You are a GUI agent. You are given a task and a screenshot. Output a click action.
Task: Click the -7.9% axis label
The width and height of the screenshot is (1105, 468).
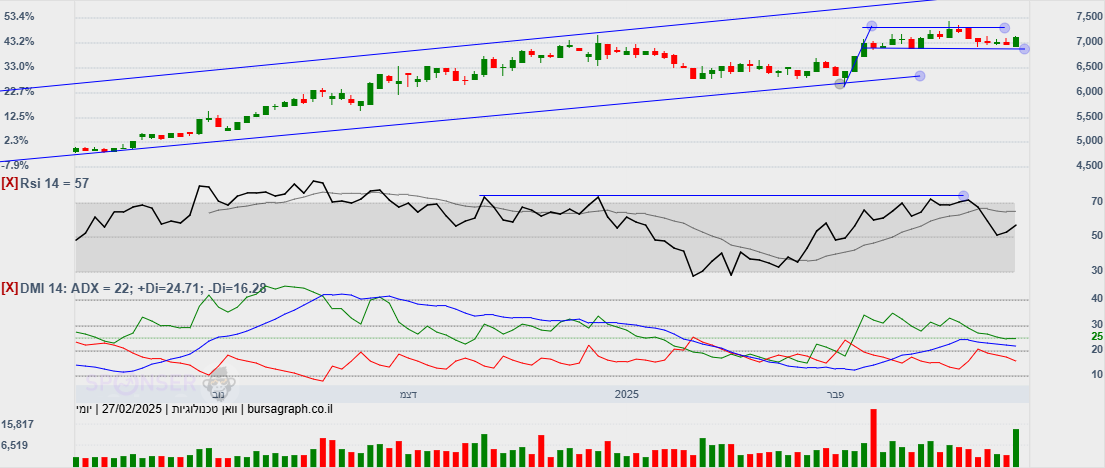[x=15, y=165]
